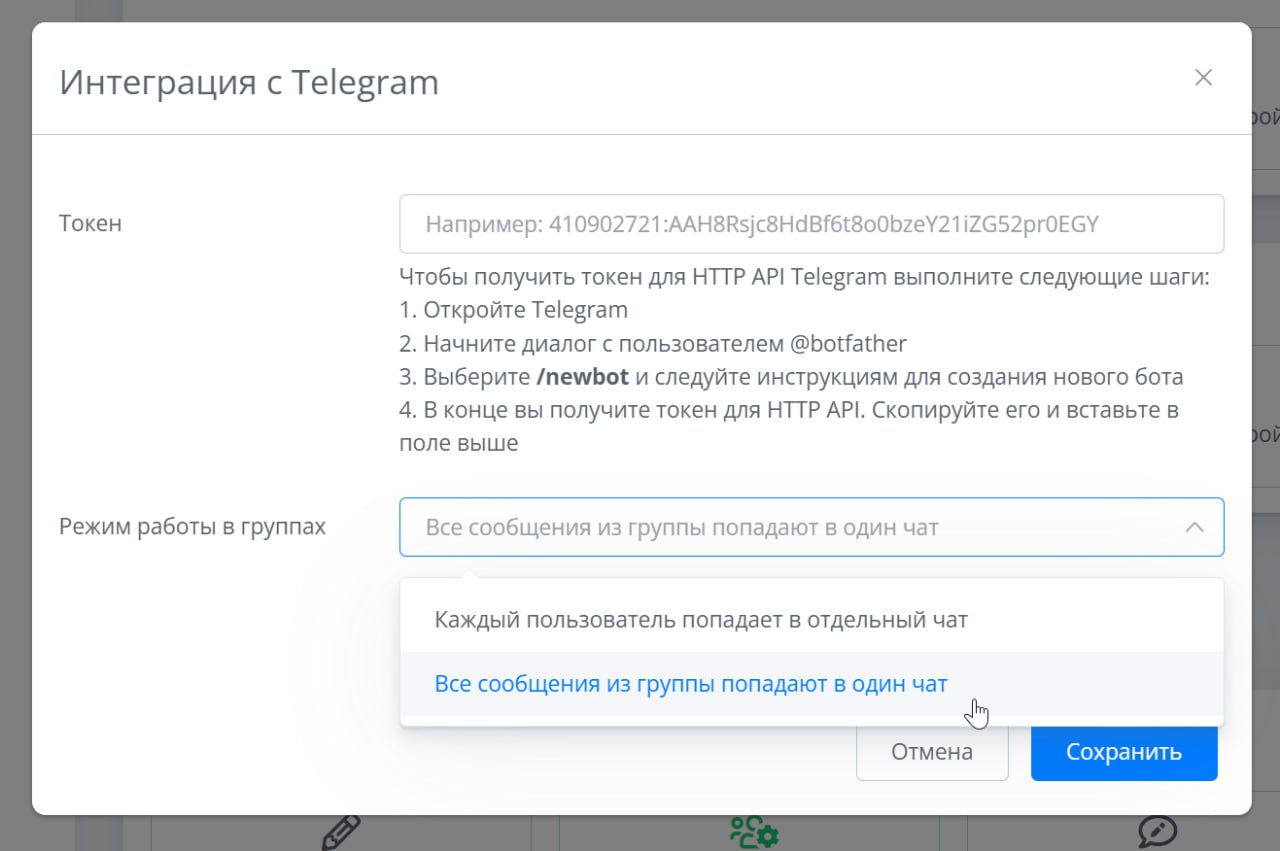Image resolution: width=1280 pixels, height=851 pixels.
Task: Choose 'Все сообщения из группы попадают в один чат' option
Action: (x=691, y=684)
